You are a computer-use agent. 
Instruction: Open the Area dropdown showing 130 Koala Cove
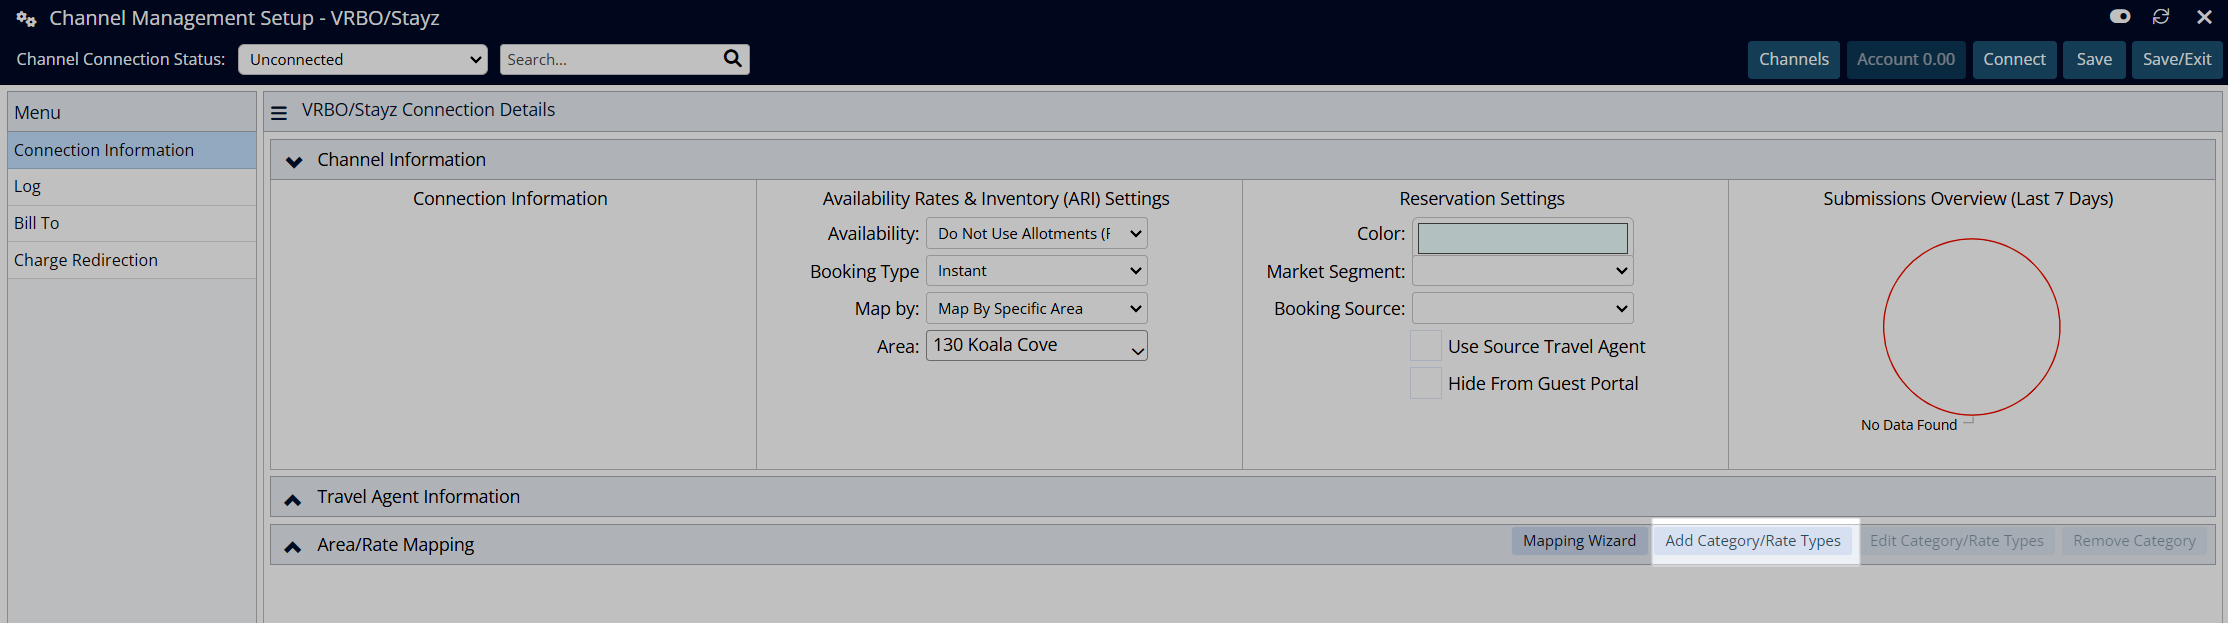1037,345
